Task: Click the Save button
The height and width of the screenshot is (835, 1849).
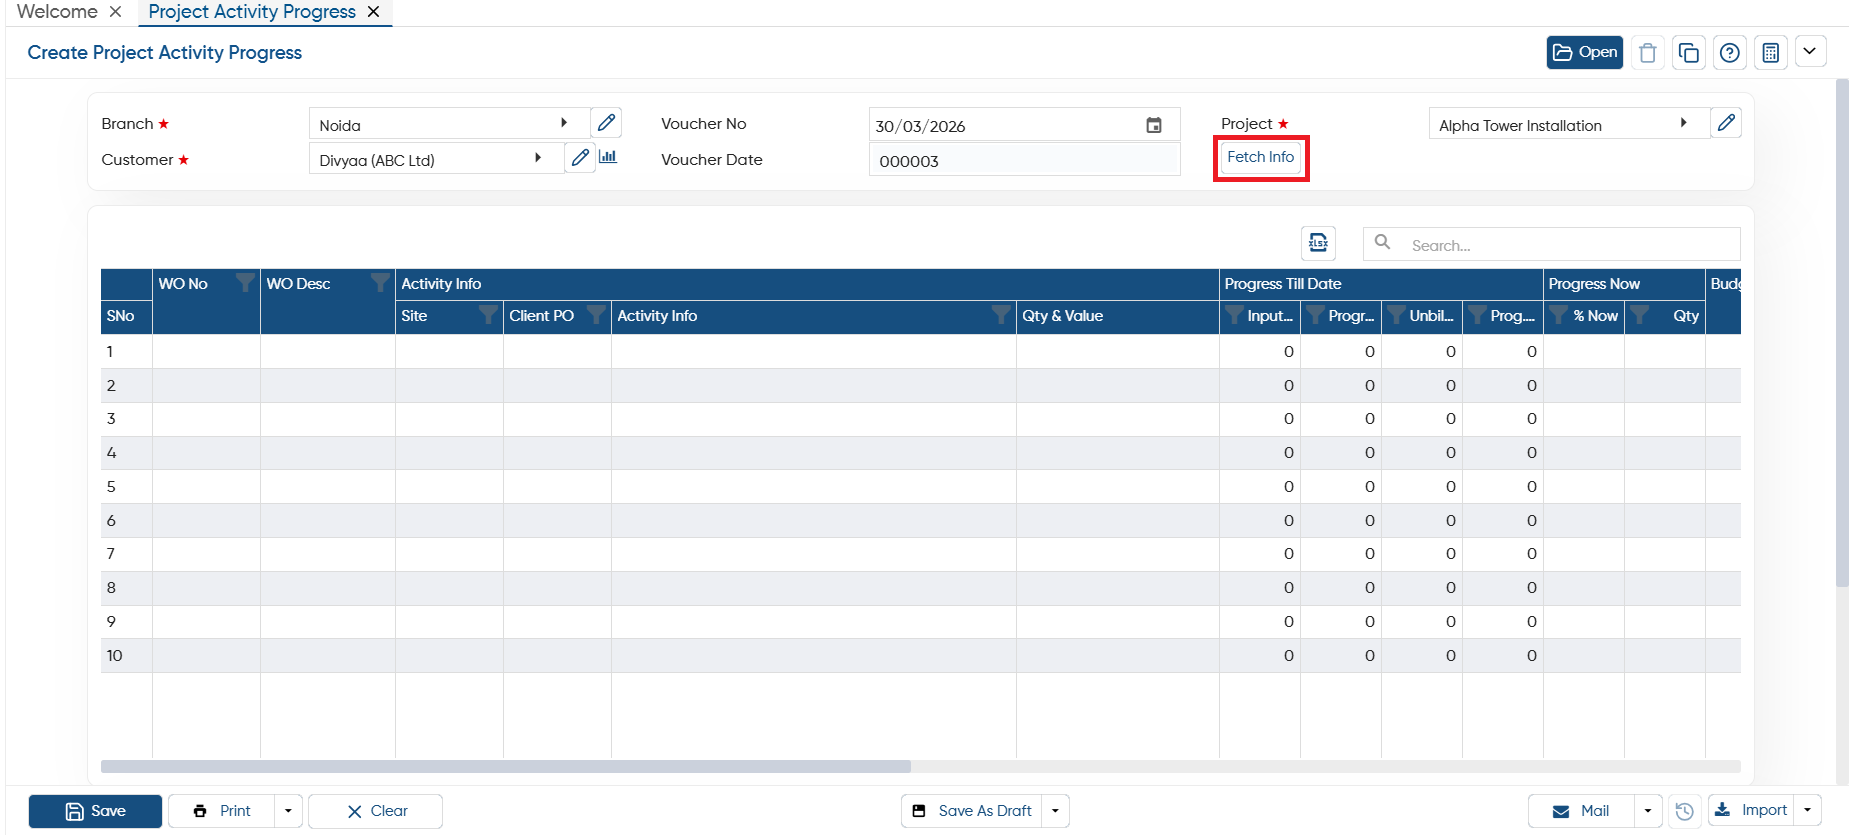Action: click(95, 811)
